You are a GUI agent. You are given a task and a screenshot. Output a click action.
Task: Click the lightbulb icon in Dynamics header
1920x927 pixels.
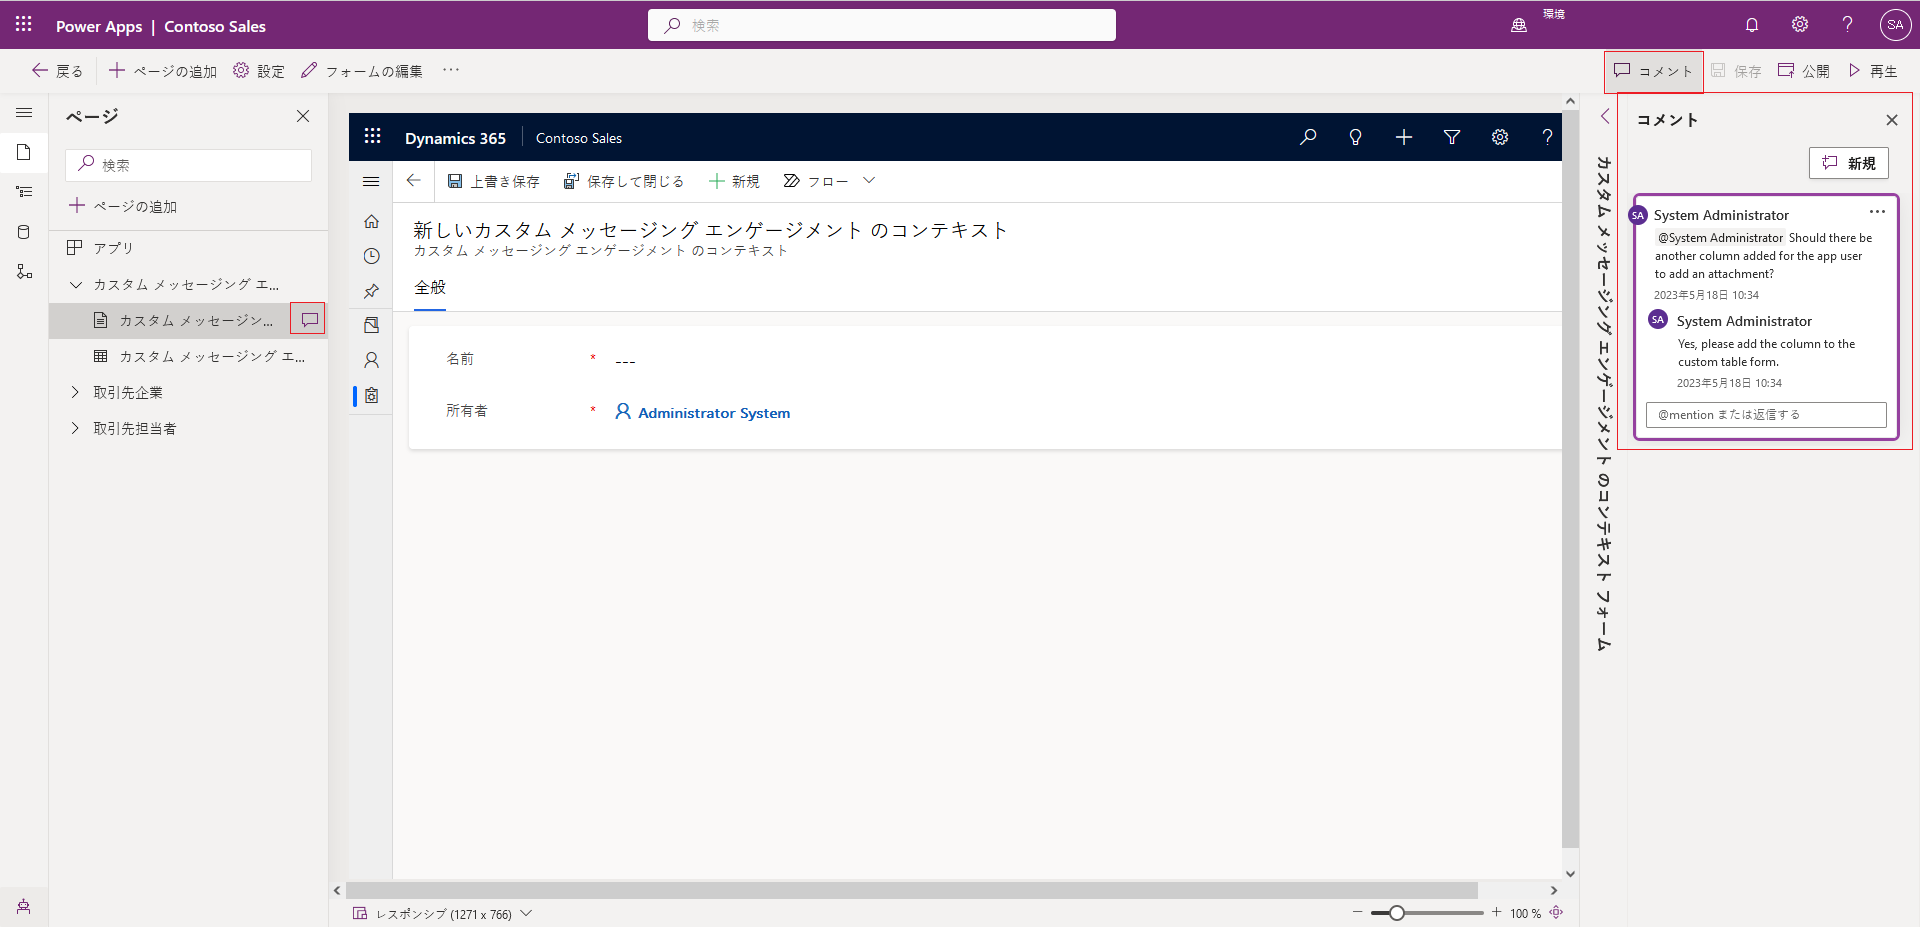click(x=1355, y=137)
